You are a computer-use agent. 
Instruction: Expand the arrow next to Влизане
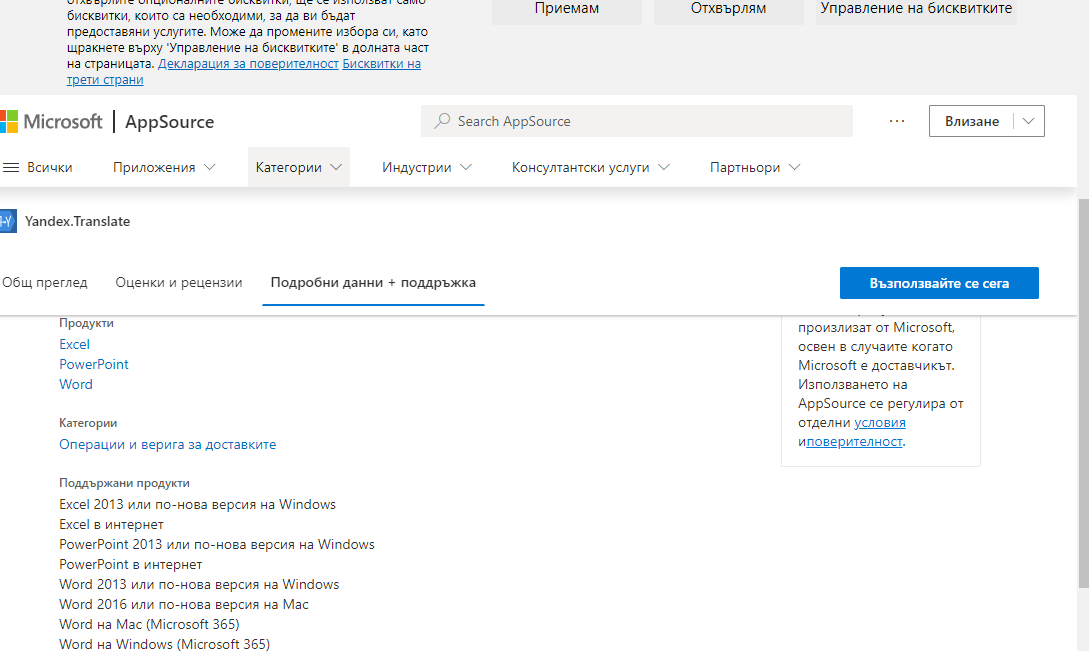[x=1029, y=121]
